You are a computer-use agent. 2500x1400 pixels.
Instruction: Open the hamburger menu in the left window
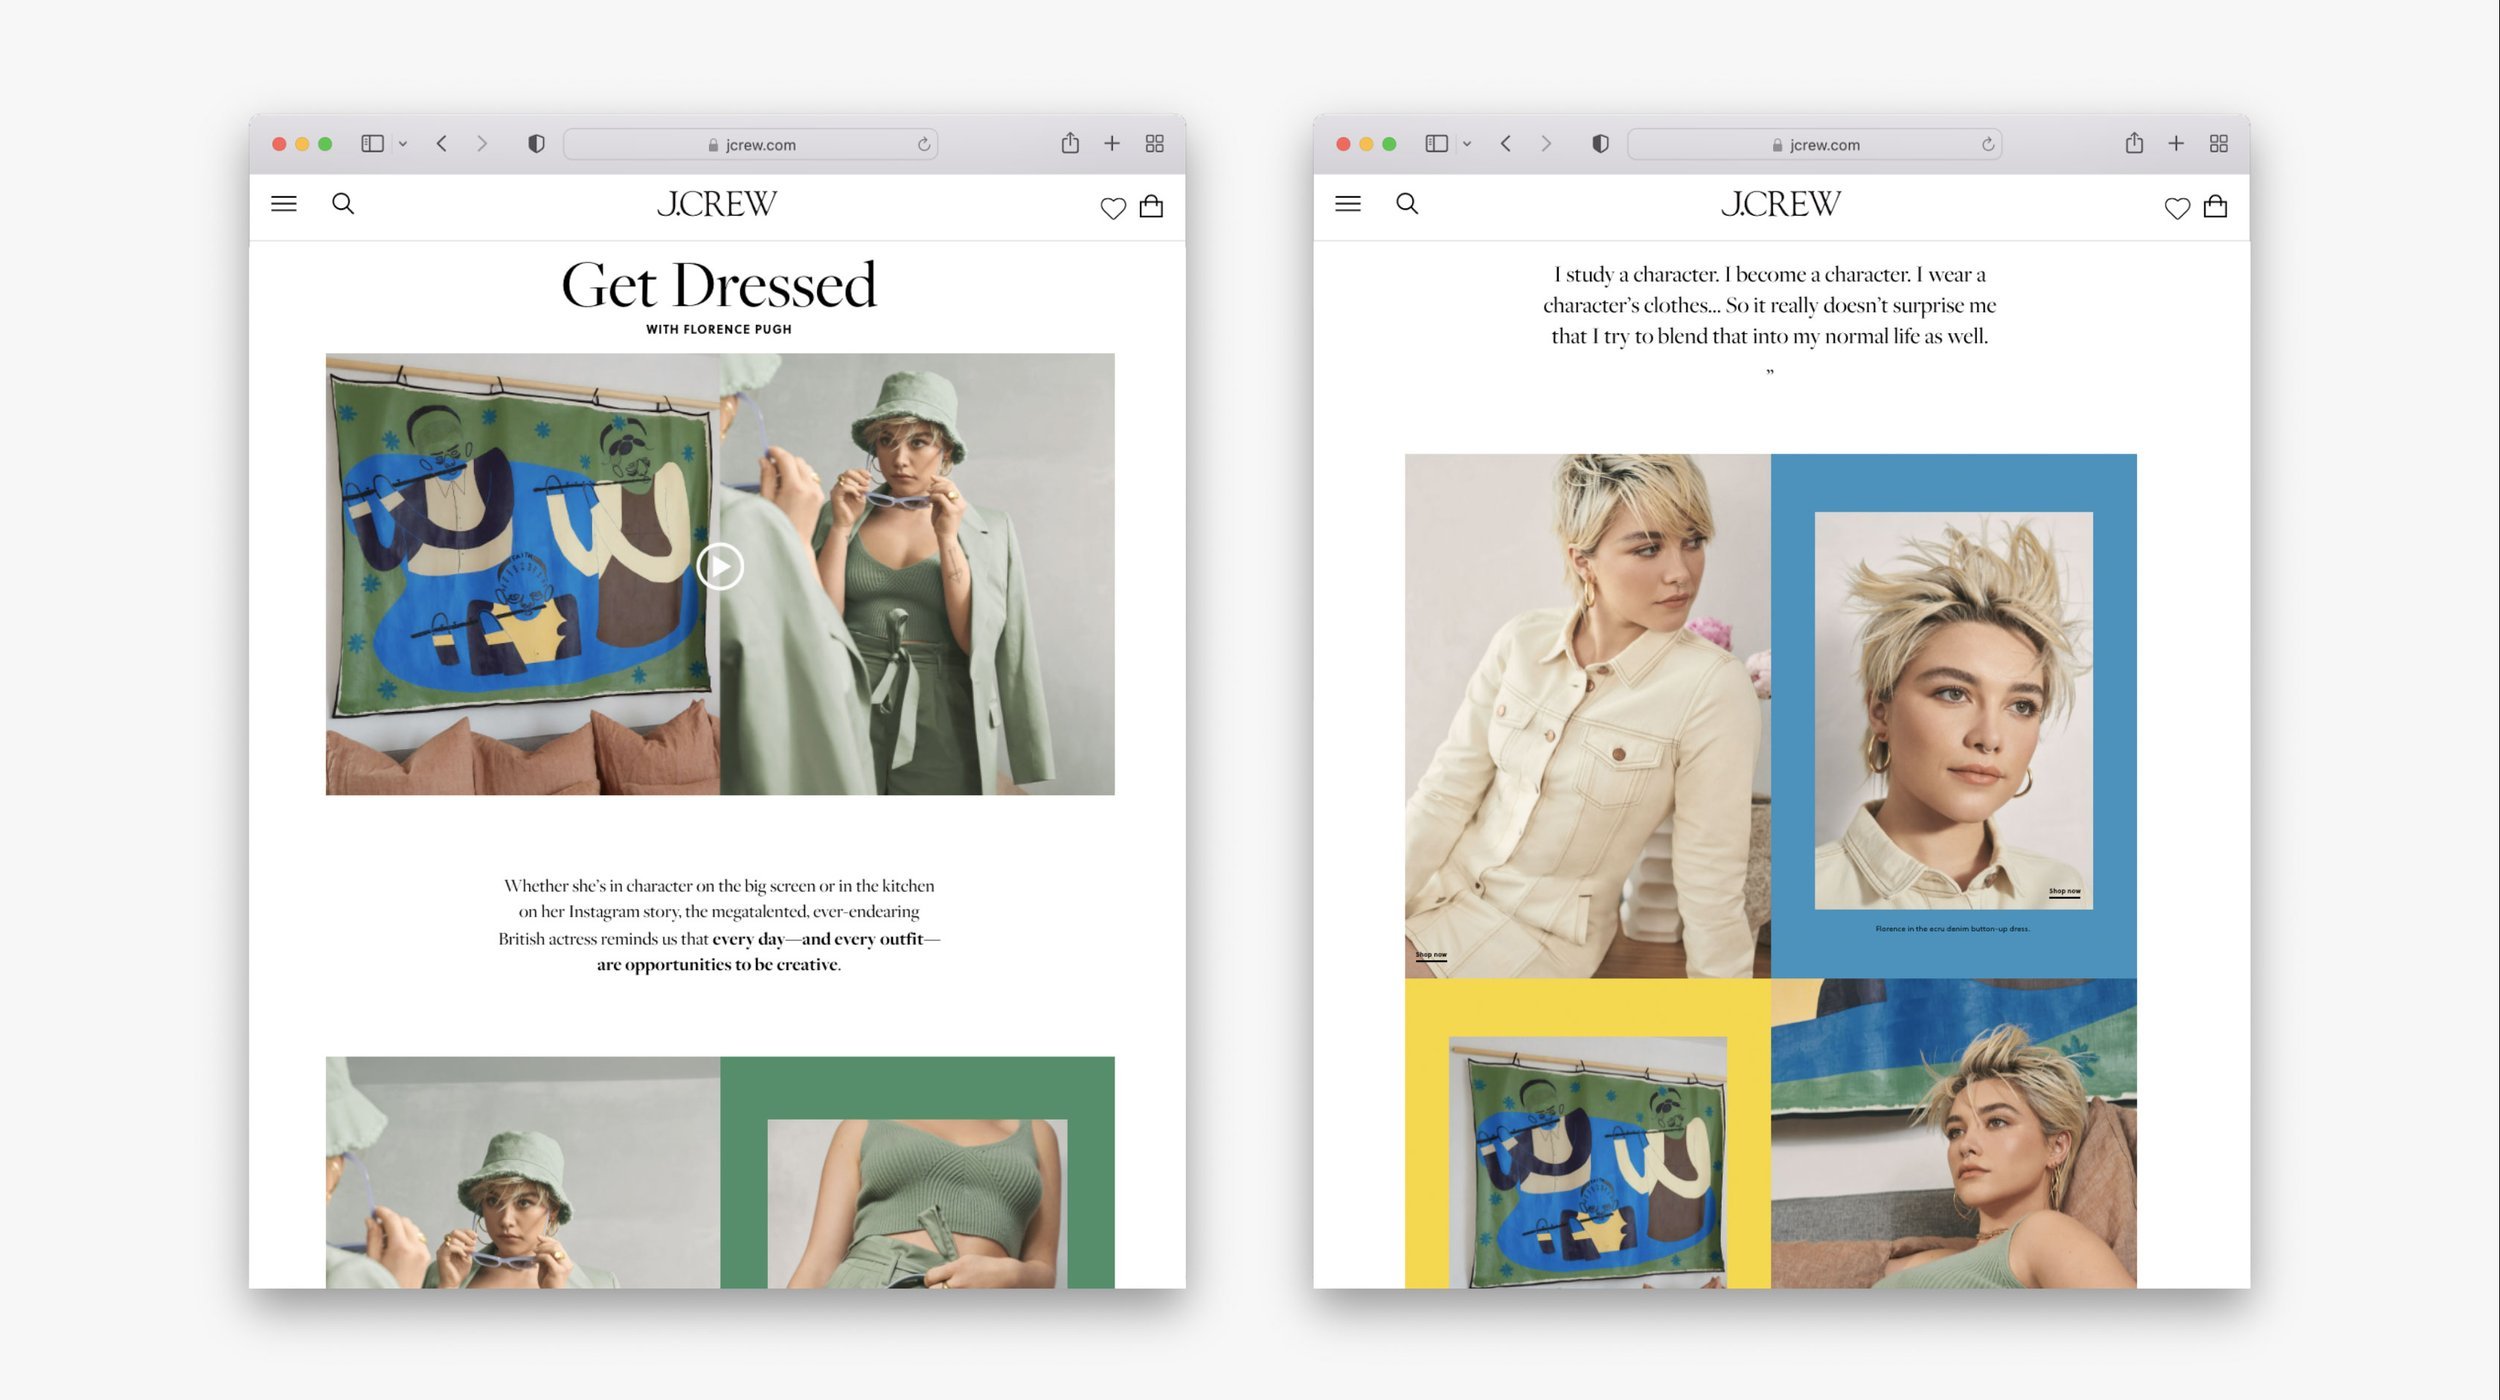(x=284, y=204)
